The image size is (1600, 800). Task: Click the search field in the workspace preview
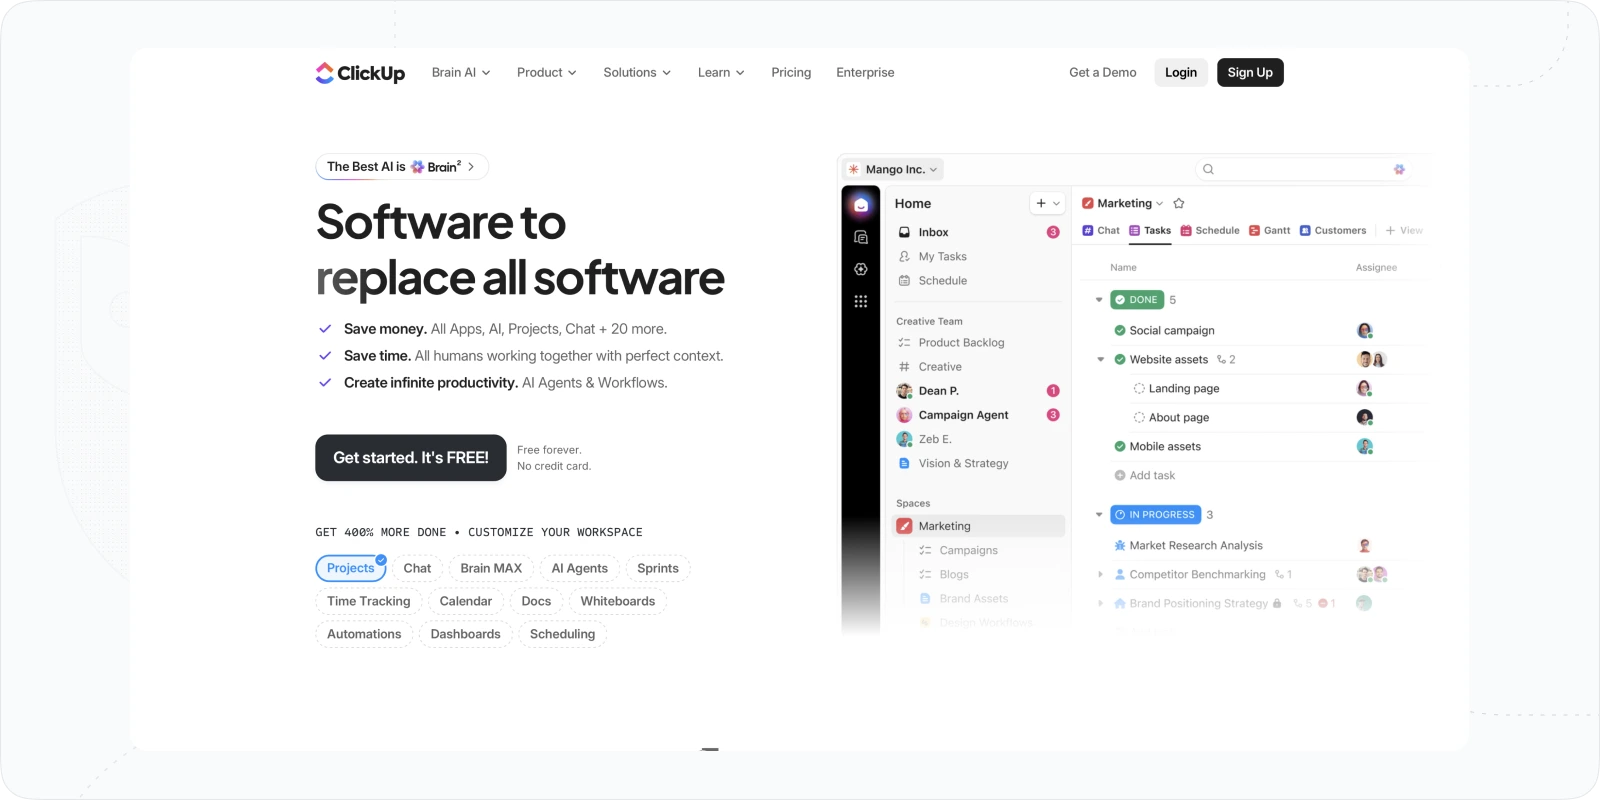tap(1304, 169)
